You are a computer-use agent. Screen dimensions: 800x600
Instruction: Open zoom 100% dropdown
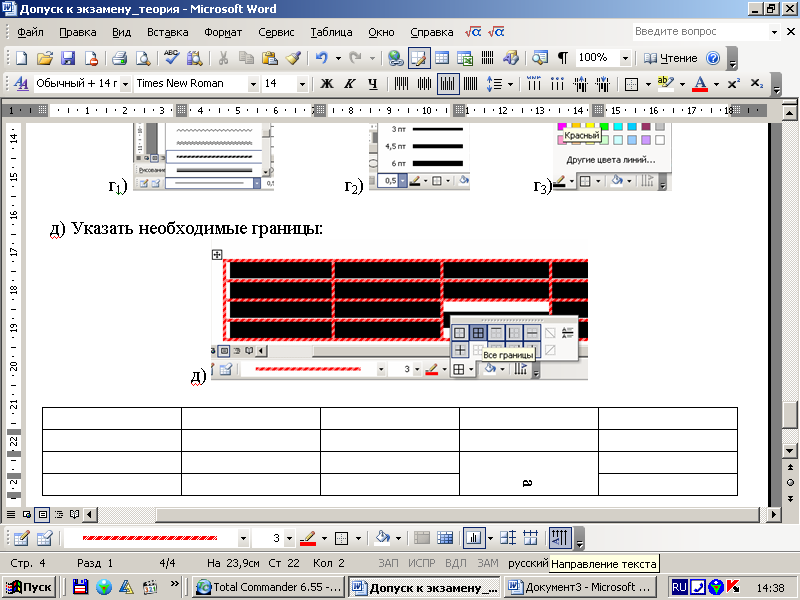(625, 59)
